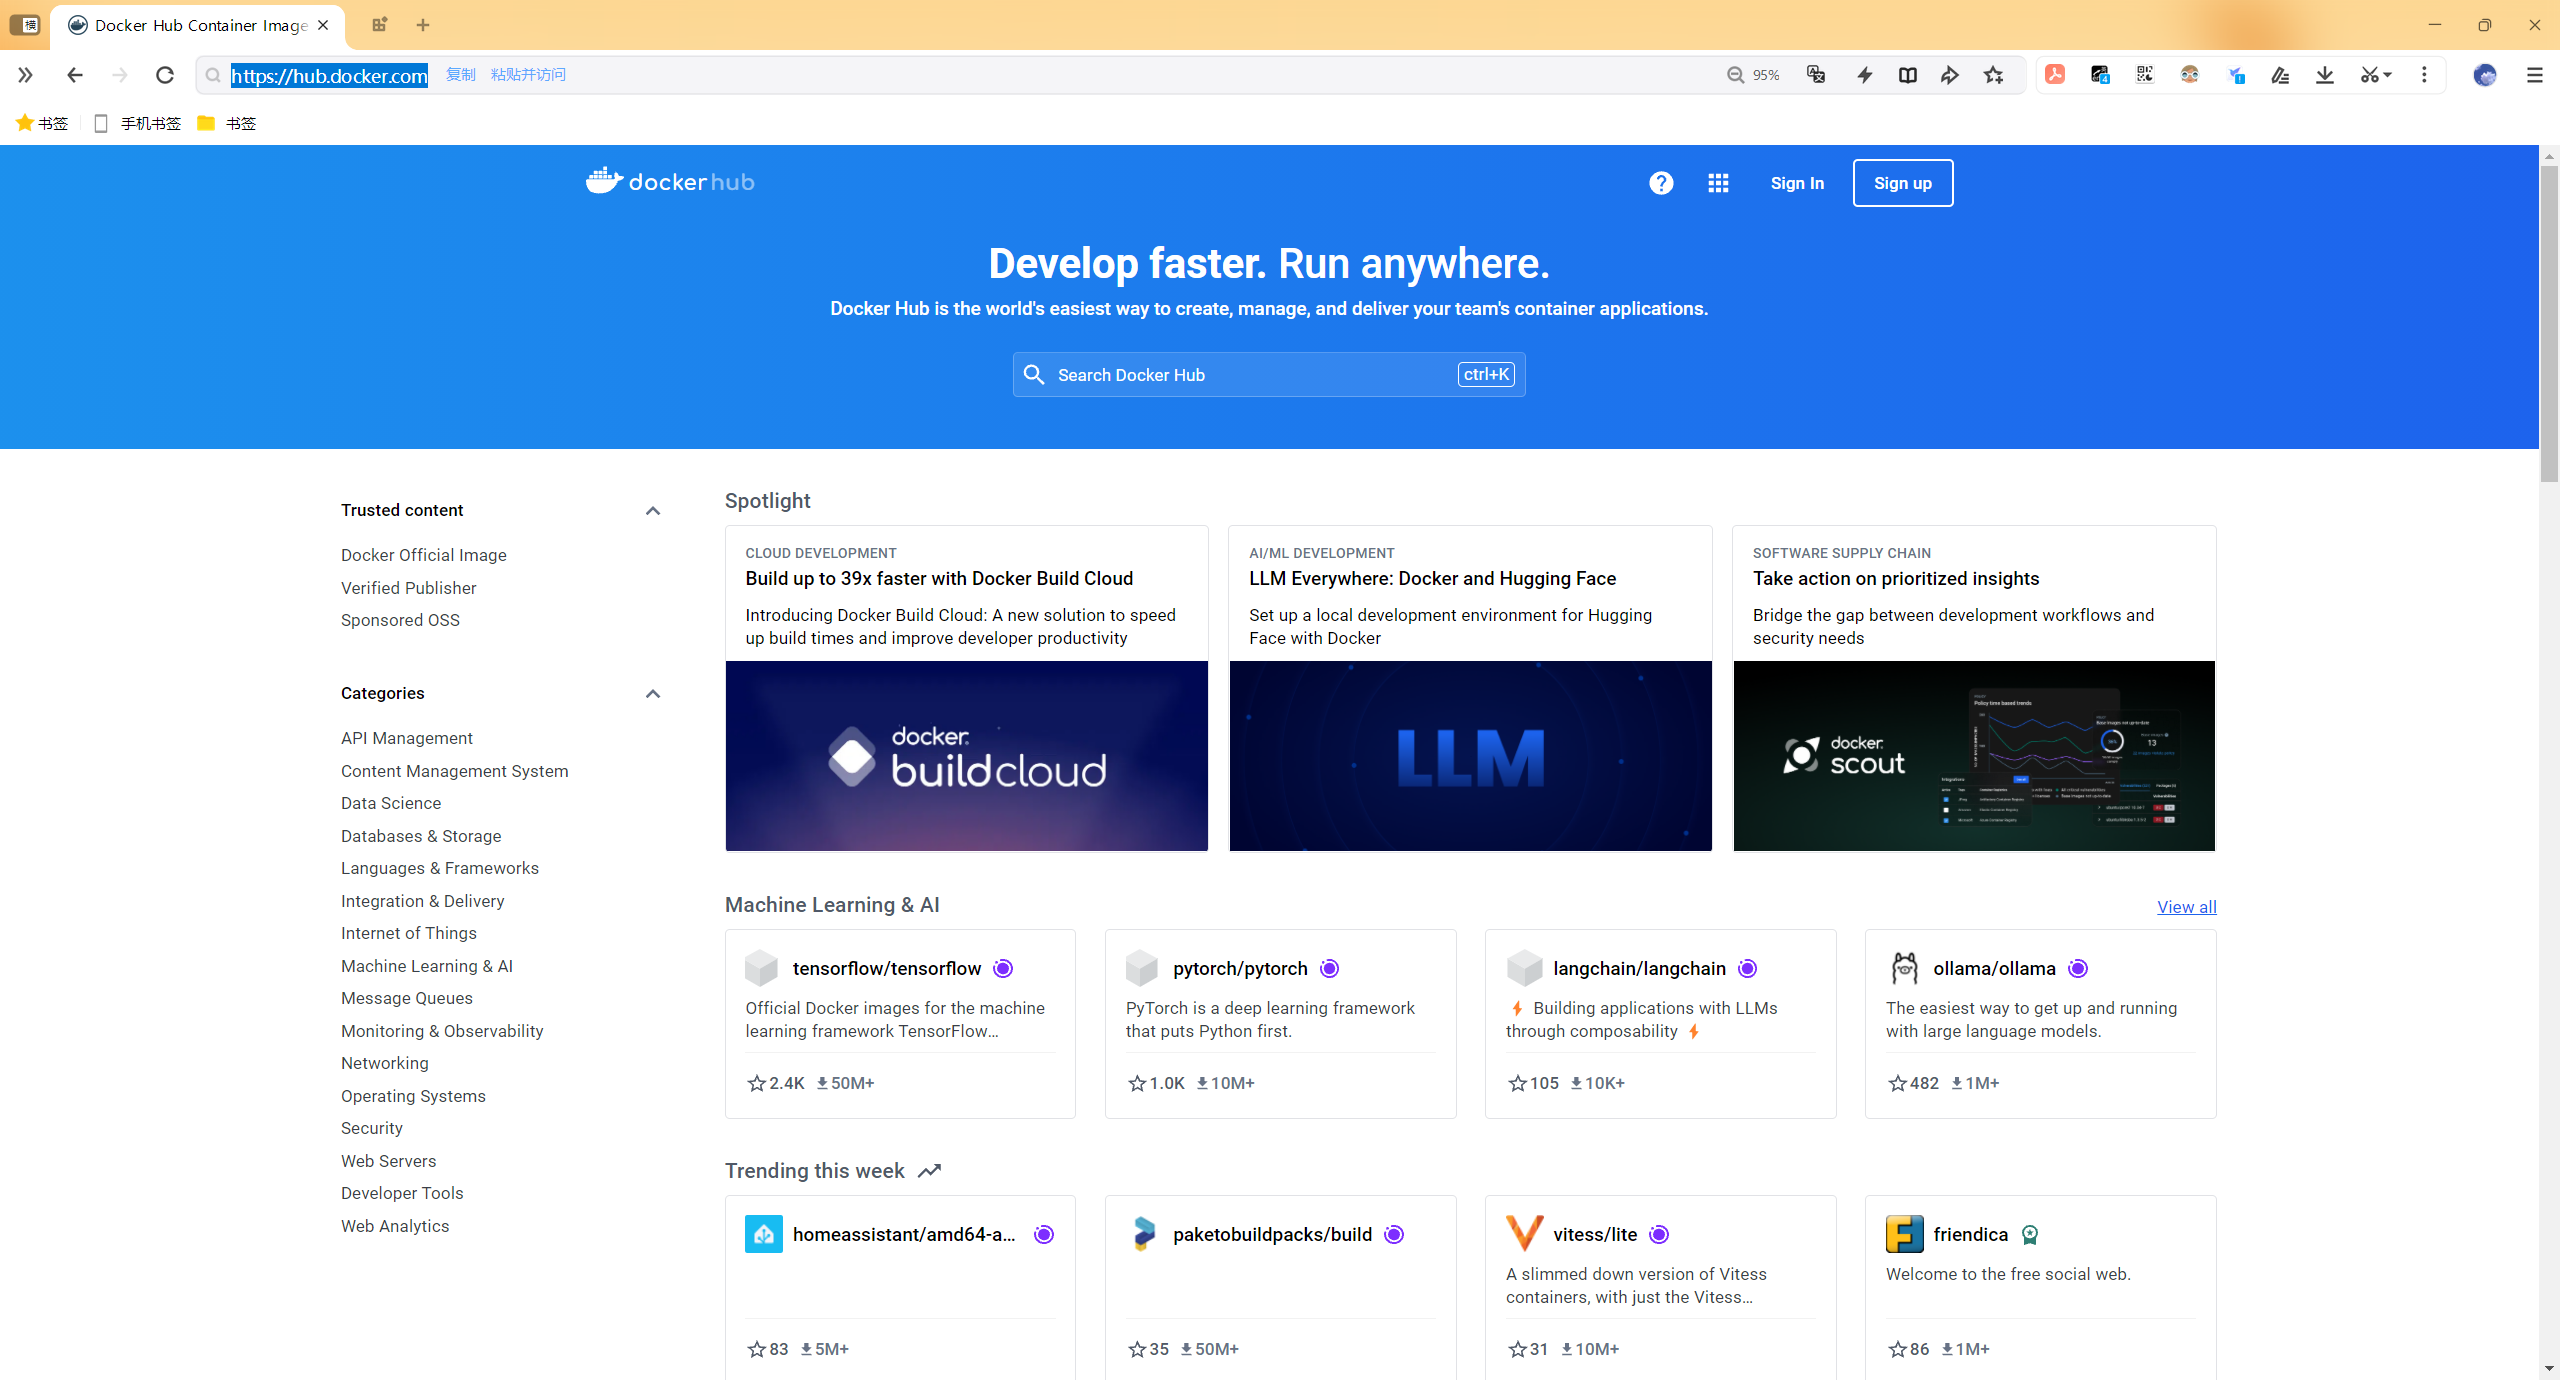
Task: Click the red PDF extension icon
Action: point(2055,75)
